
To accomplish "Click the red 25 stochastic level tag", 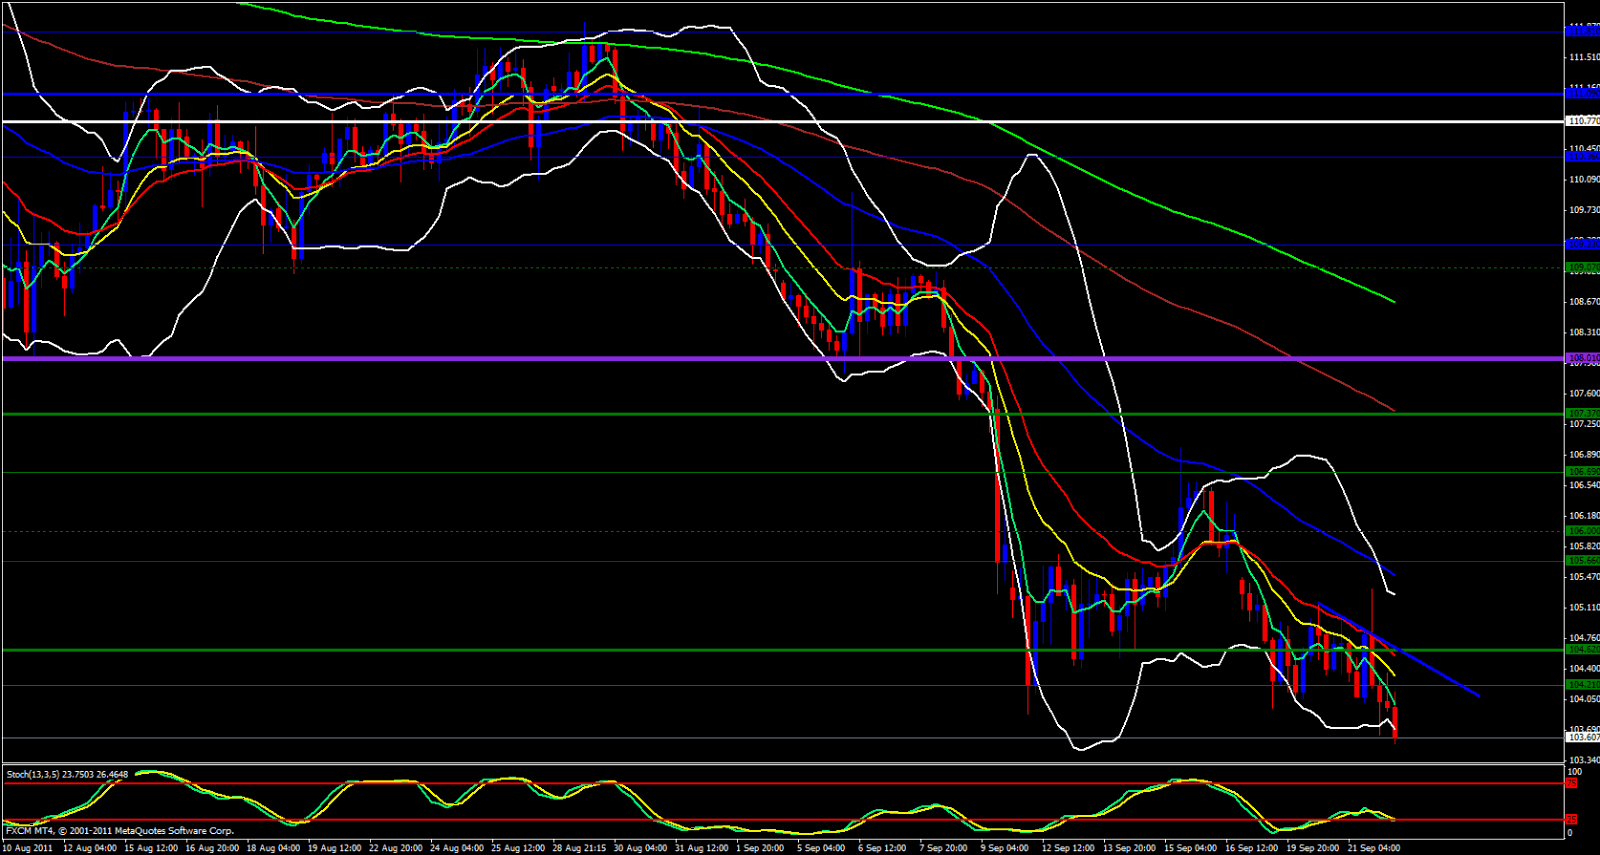I will [1572, 819].
